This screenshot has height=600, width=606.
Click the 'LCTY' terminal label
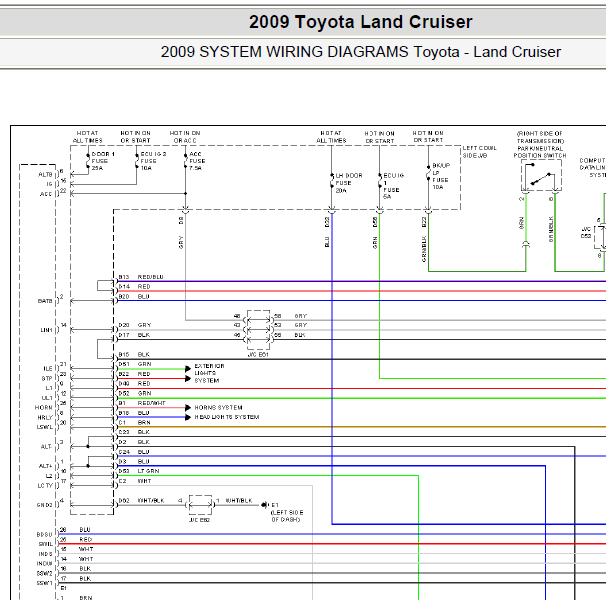pyautogui.click(x=44, y=486)
